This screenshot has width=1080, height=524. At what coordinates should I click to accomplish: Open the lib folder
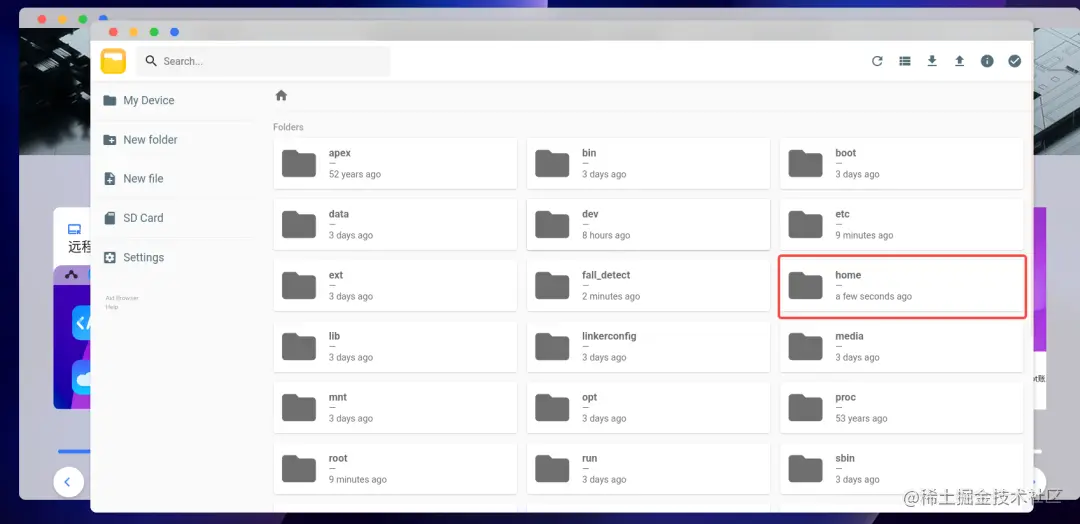coord(395,347)
